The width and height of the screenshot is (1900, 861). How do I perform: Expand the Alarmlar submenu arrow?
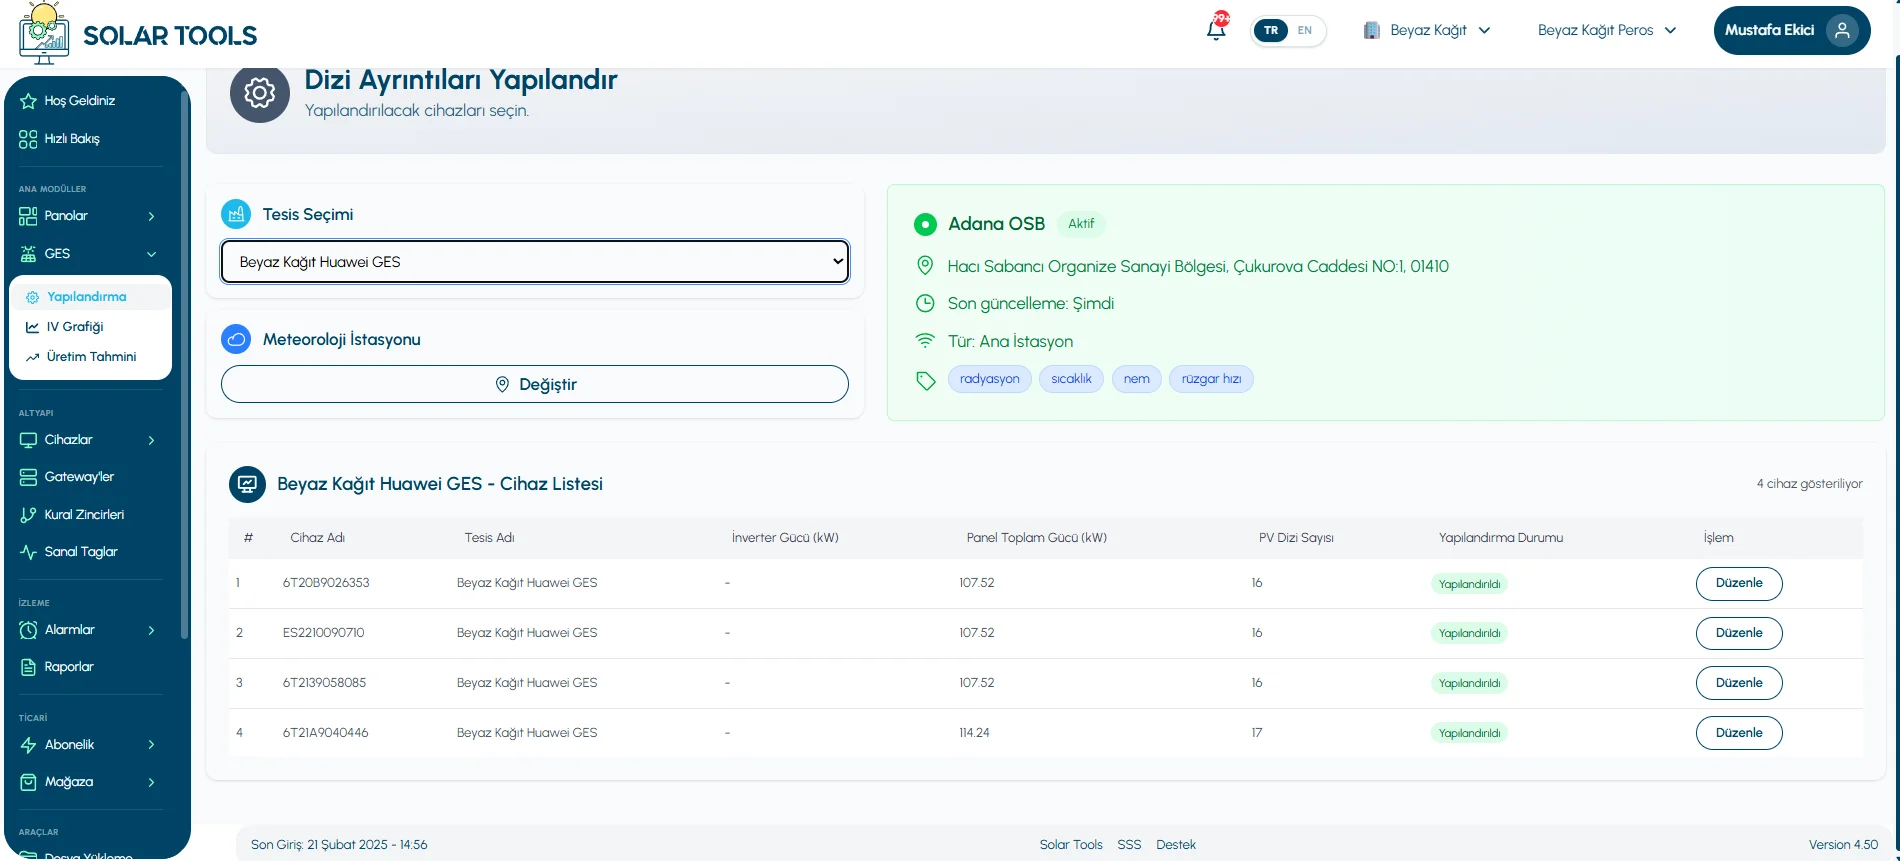pos(151,630)
